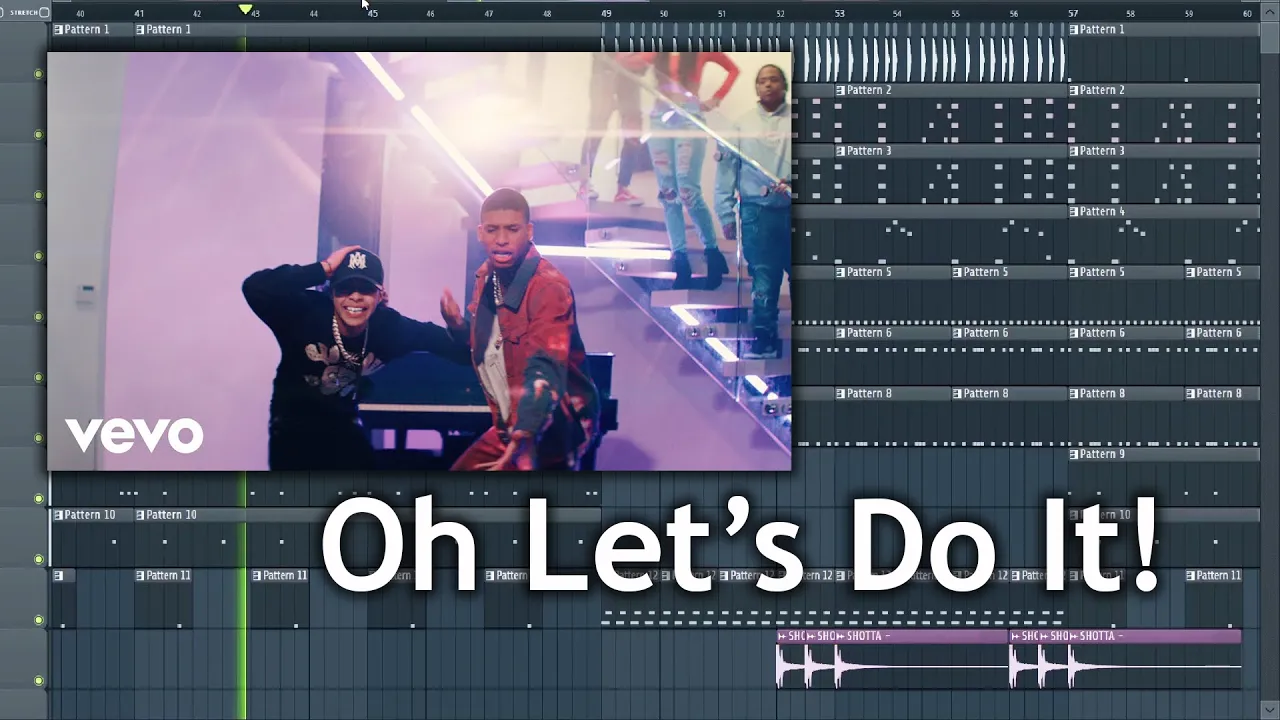Click the yellow playhead marker near bar 43

[245, 9]
